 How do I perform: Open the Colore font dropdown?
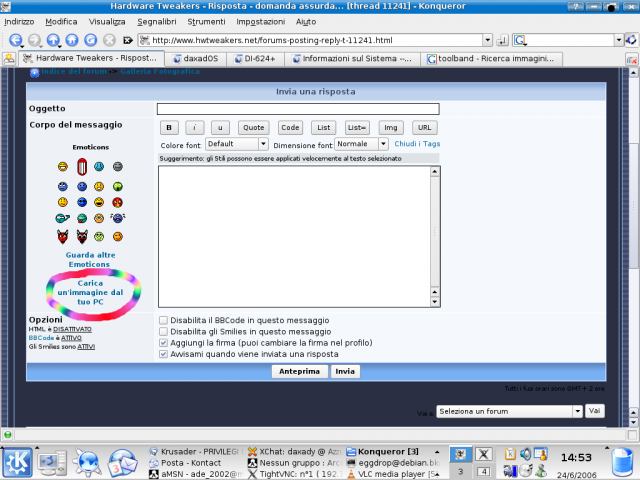pos(236,144)
